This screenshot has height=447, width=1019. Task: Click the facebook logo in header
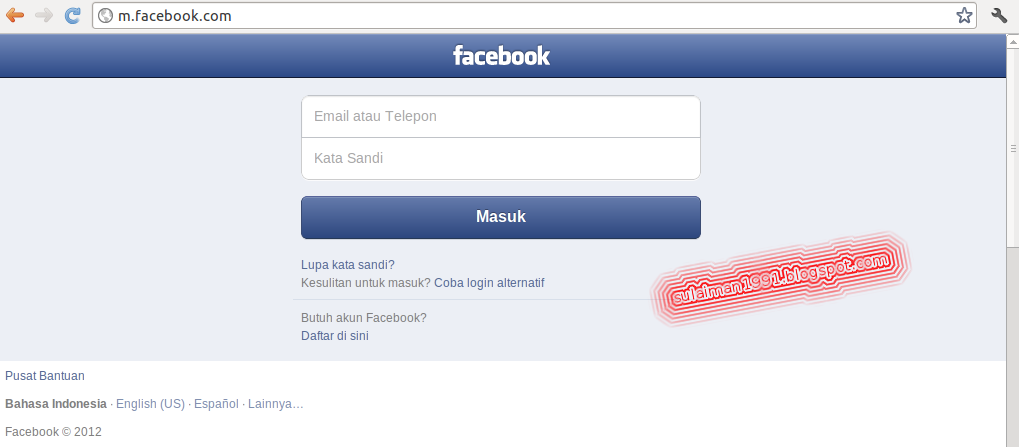click(x=501, y=56)
